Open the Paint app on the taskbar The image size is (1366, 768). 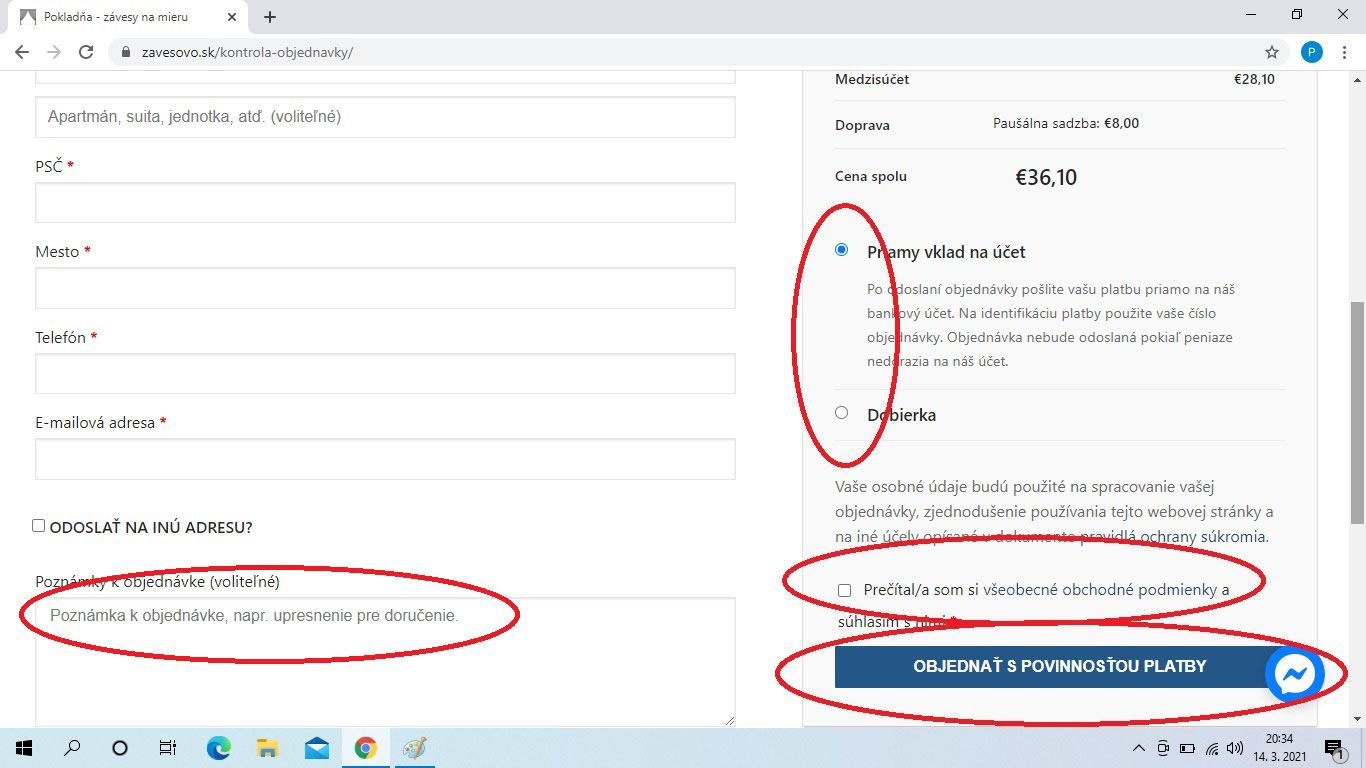414,748
